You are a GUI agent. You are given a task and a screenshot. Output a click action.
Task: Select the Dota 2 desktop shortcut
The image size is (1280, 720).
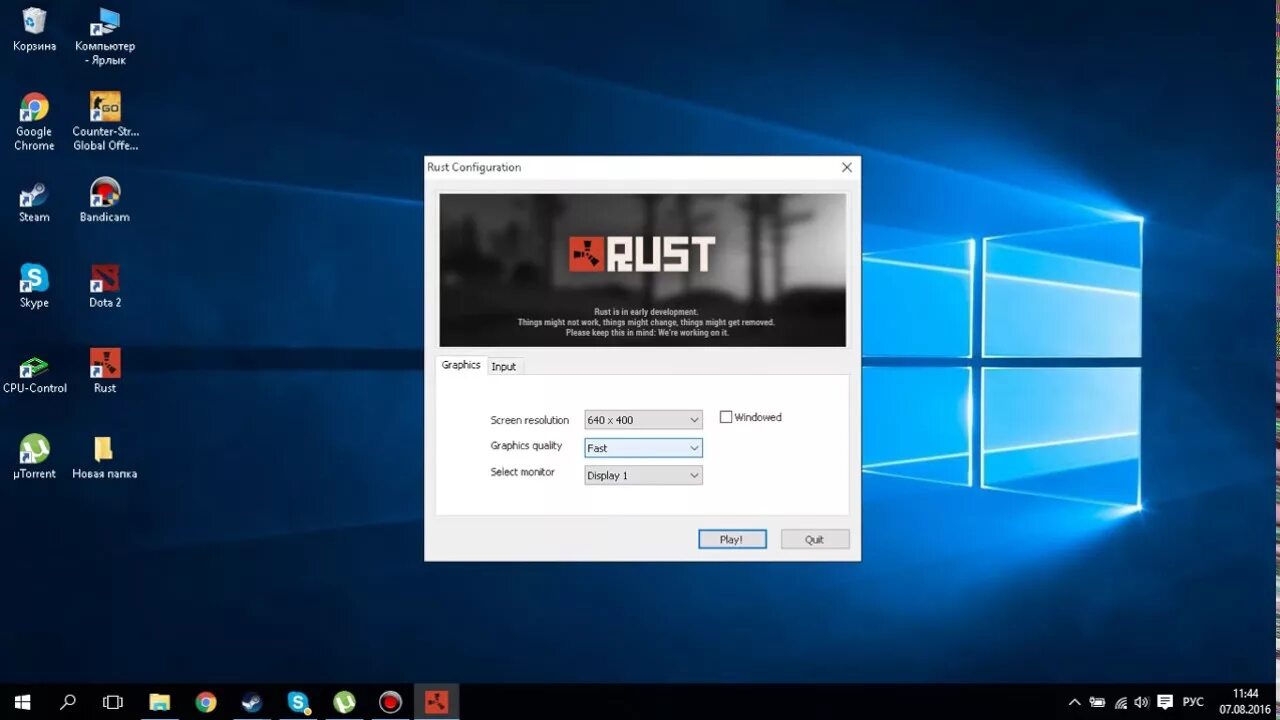coord(105,286)
